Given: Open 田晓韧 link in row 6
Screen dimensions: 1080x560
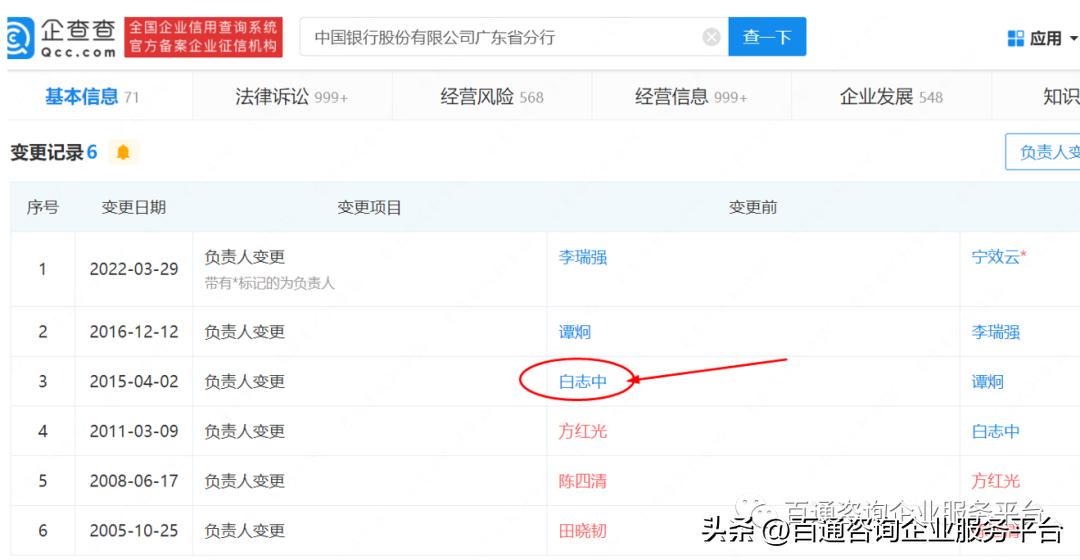Looking at the screenshot, I should point(583,530).
